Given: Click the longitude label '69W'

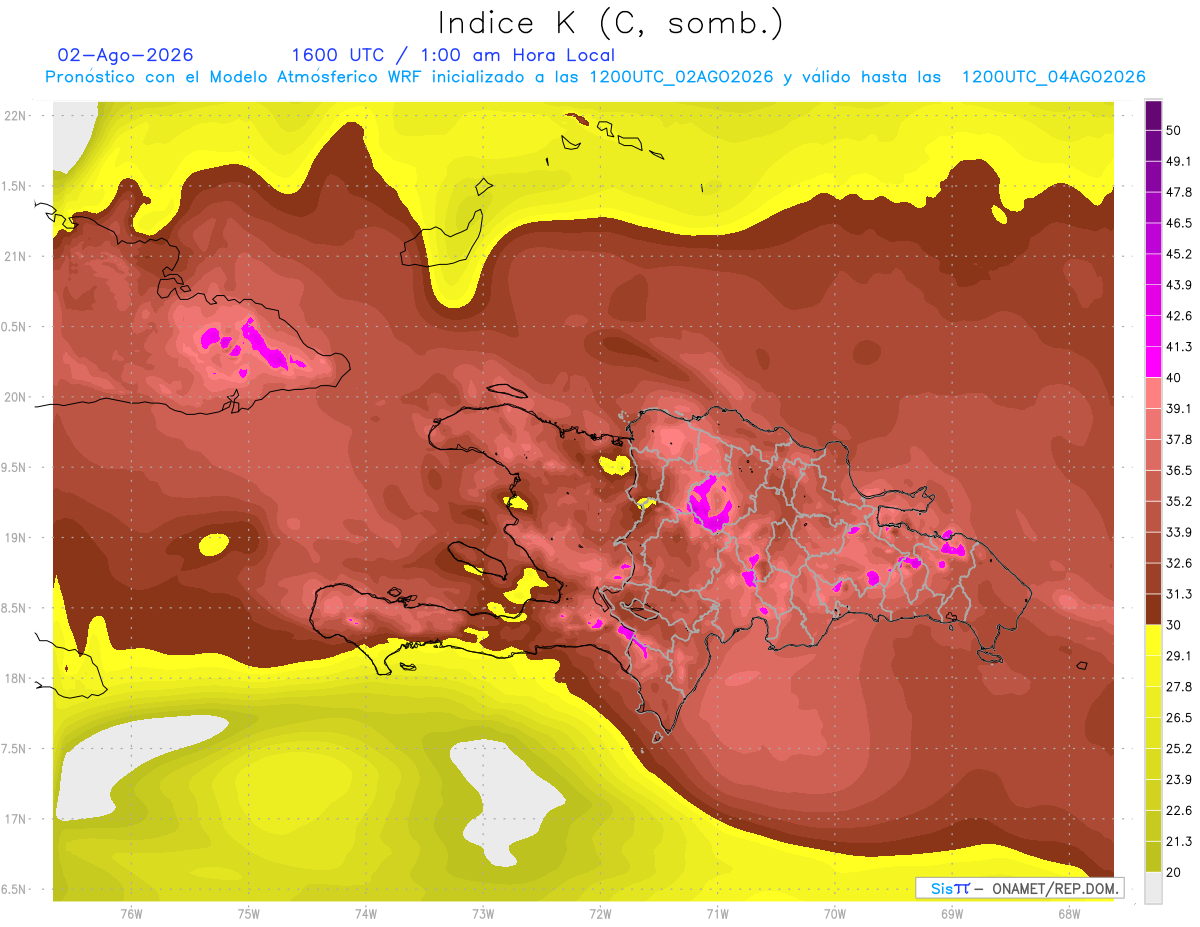Looking at the screenshot, I should 952,914.
